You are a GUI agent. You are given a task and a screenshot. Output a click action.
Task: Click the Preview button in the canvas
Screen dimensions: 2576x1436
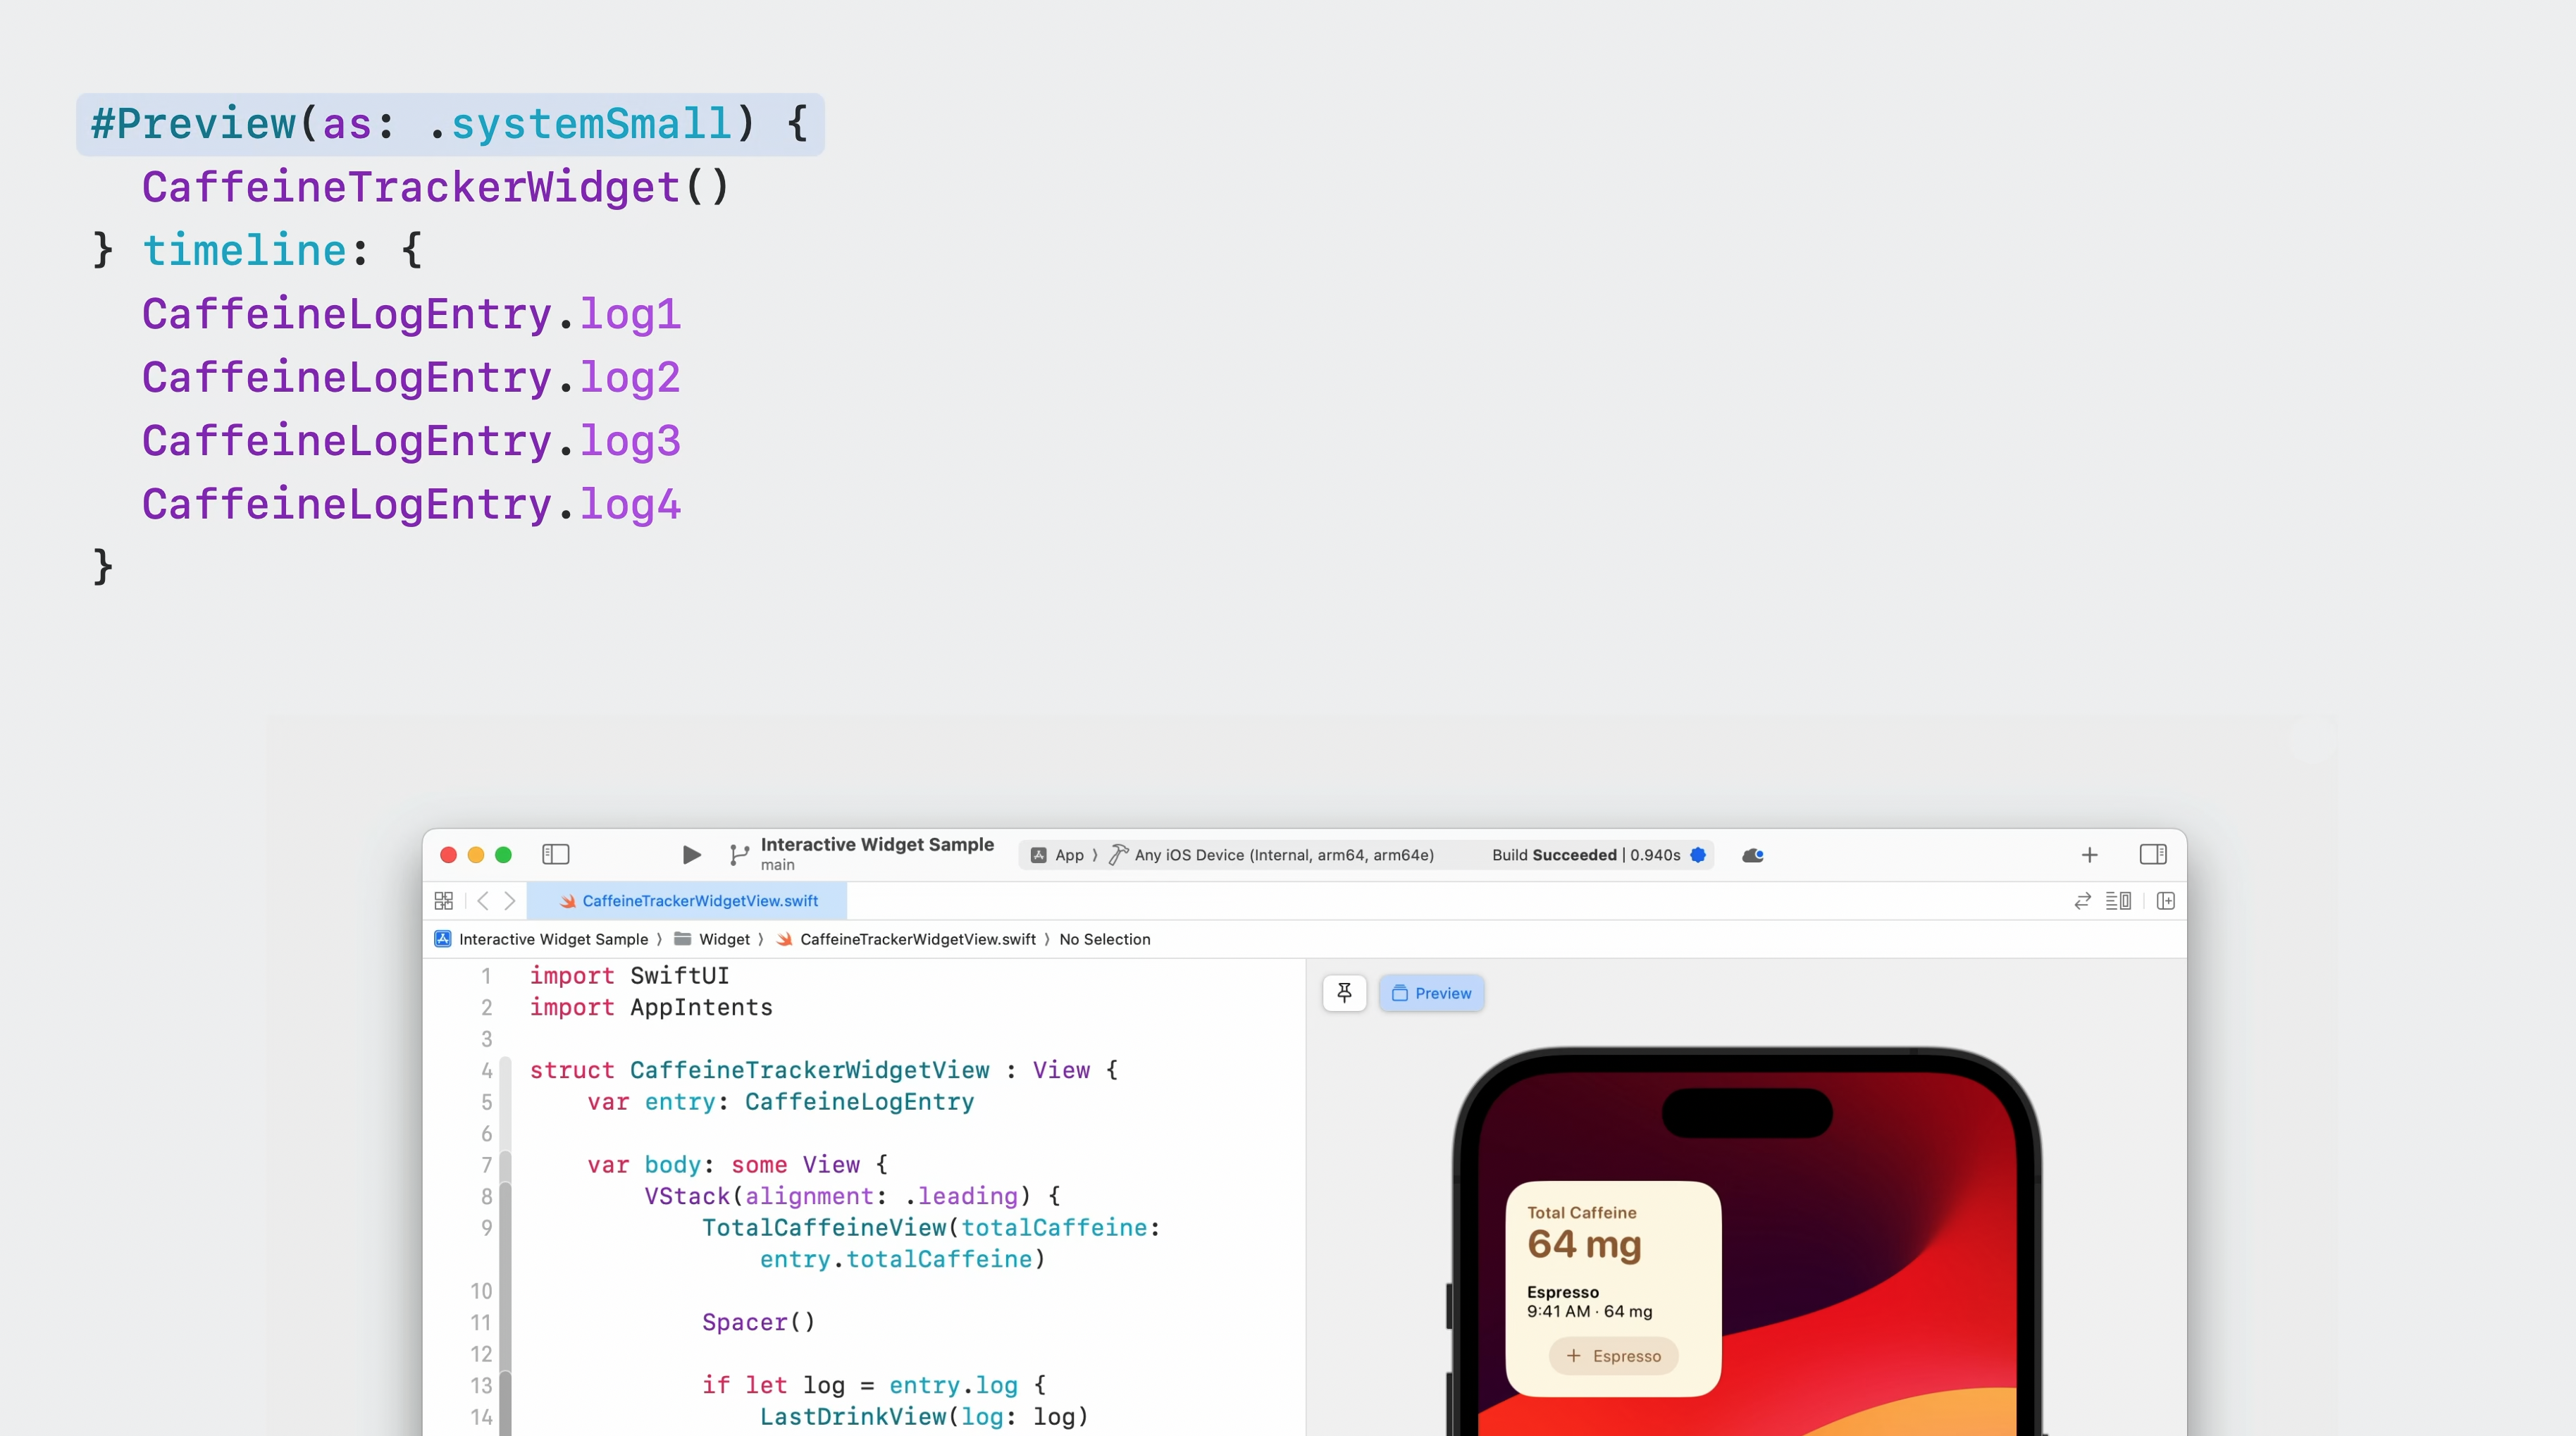click(1431, 993)
